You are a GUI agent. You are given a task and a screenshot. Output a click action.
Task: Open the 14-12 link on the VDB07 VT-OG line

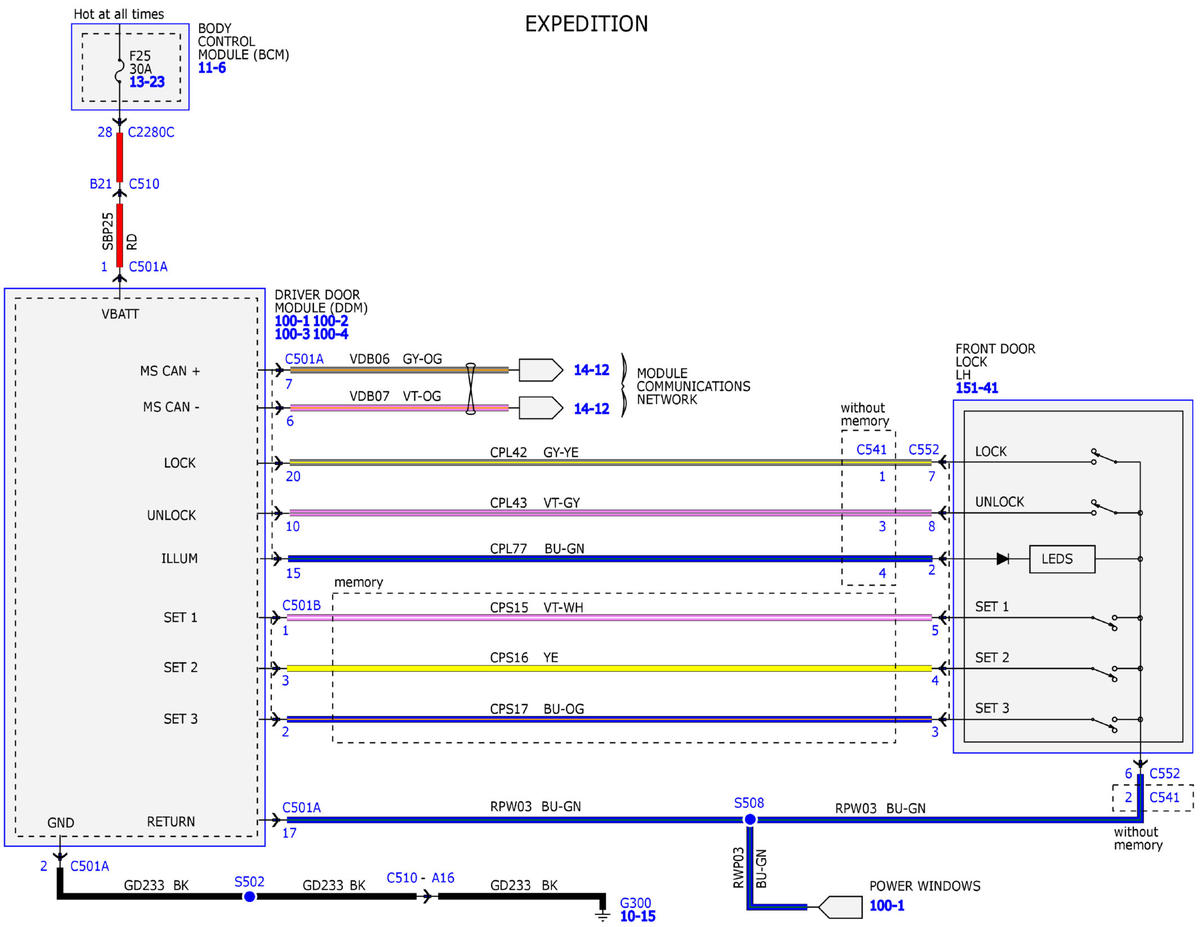[x=591, y=408]
